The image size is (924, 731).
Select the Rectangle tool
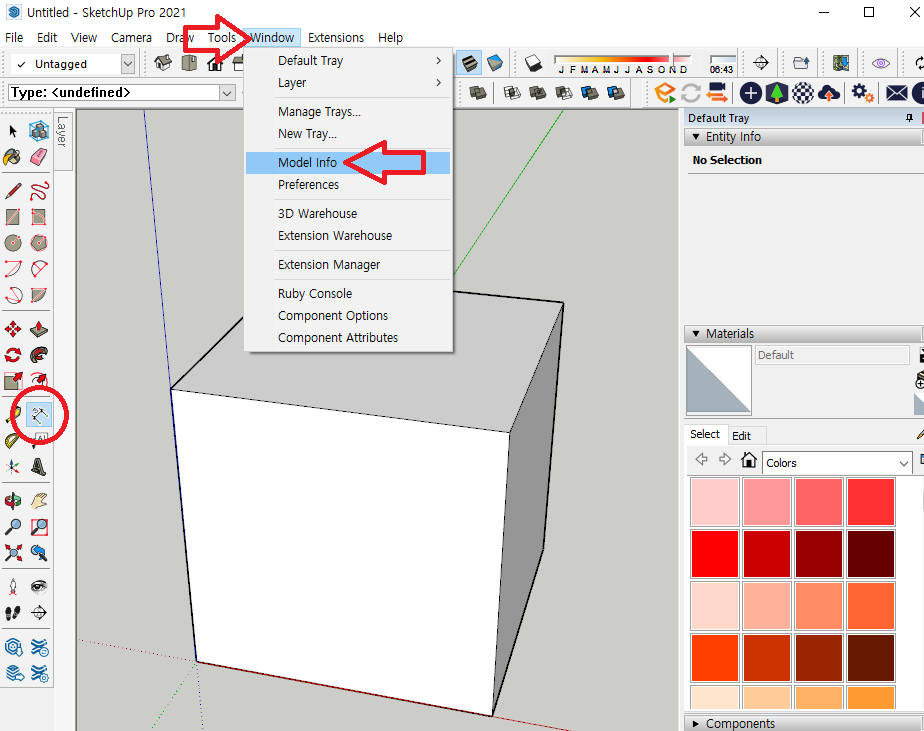pyautogui.click(x=13, y=217)
